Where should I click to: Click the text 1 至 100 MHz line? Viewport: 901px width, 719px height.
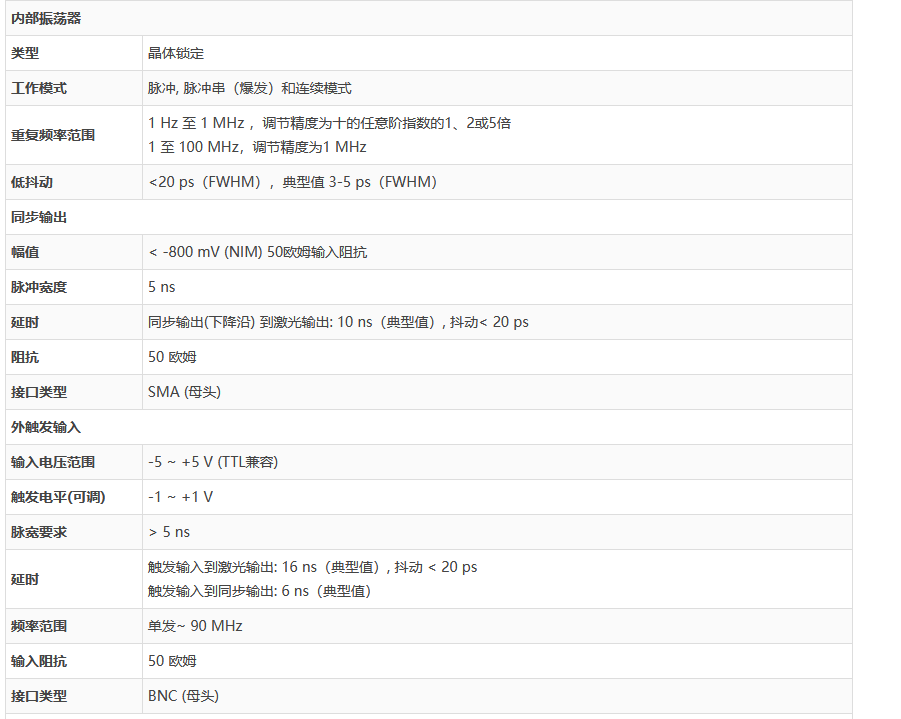coord(257,147)
